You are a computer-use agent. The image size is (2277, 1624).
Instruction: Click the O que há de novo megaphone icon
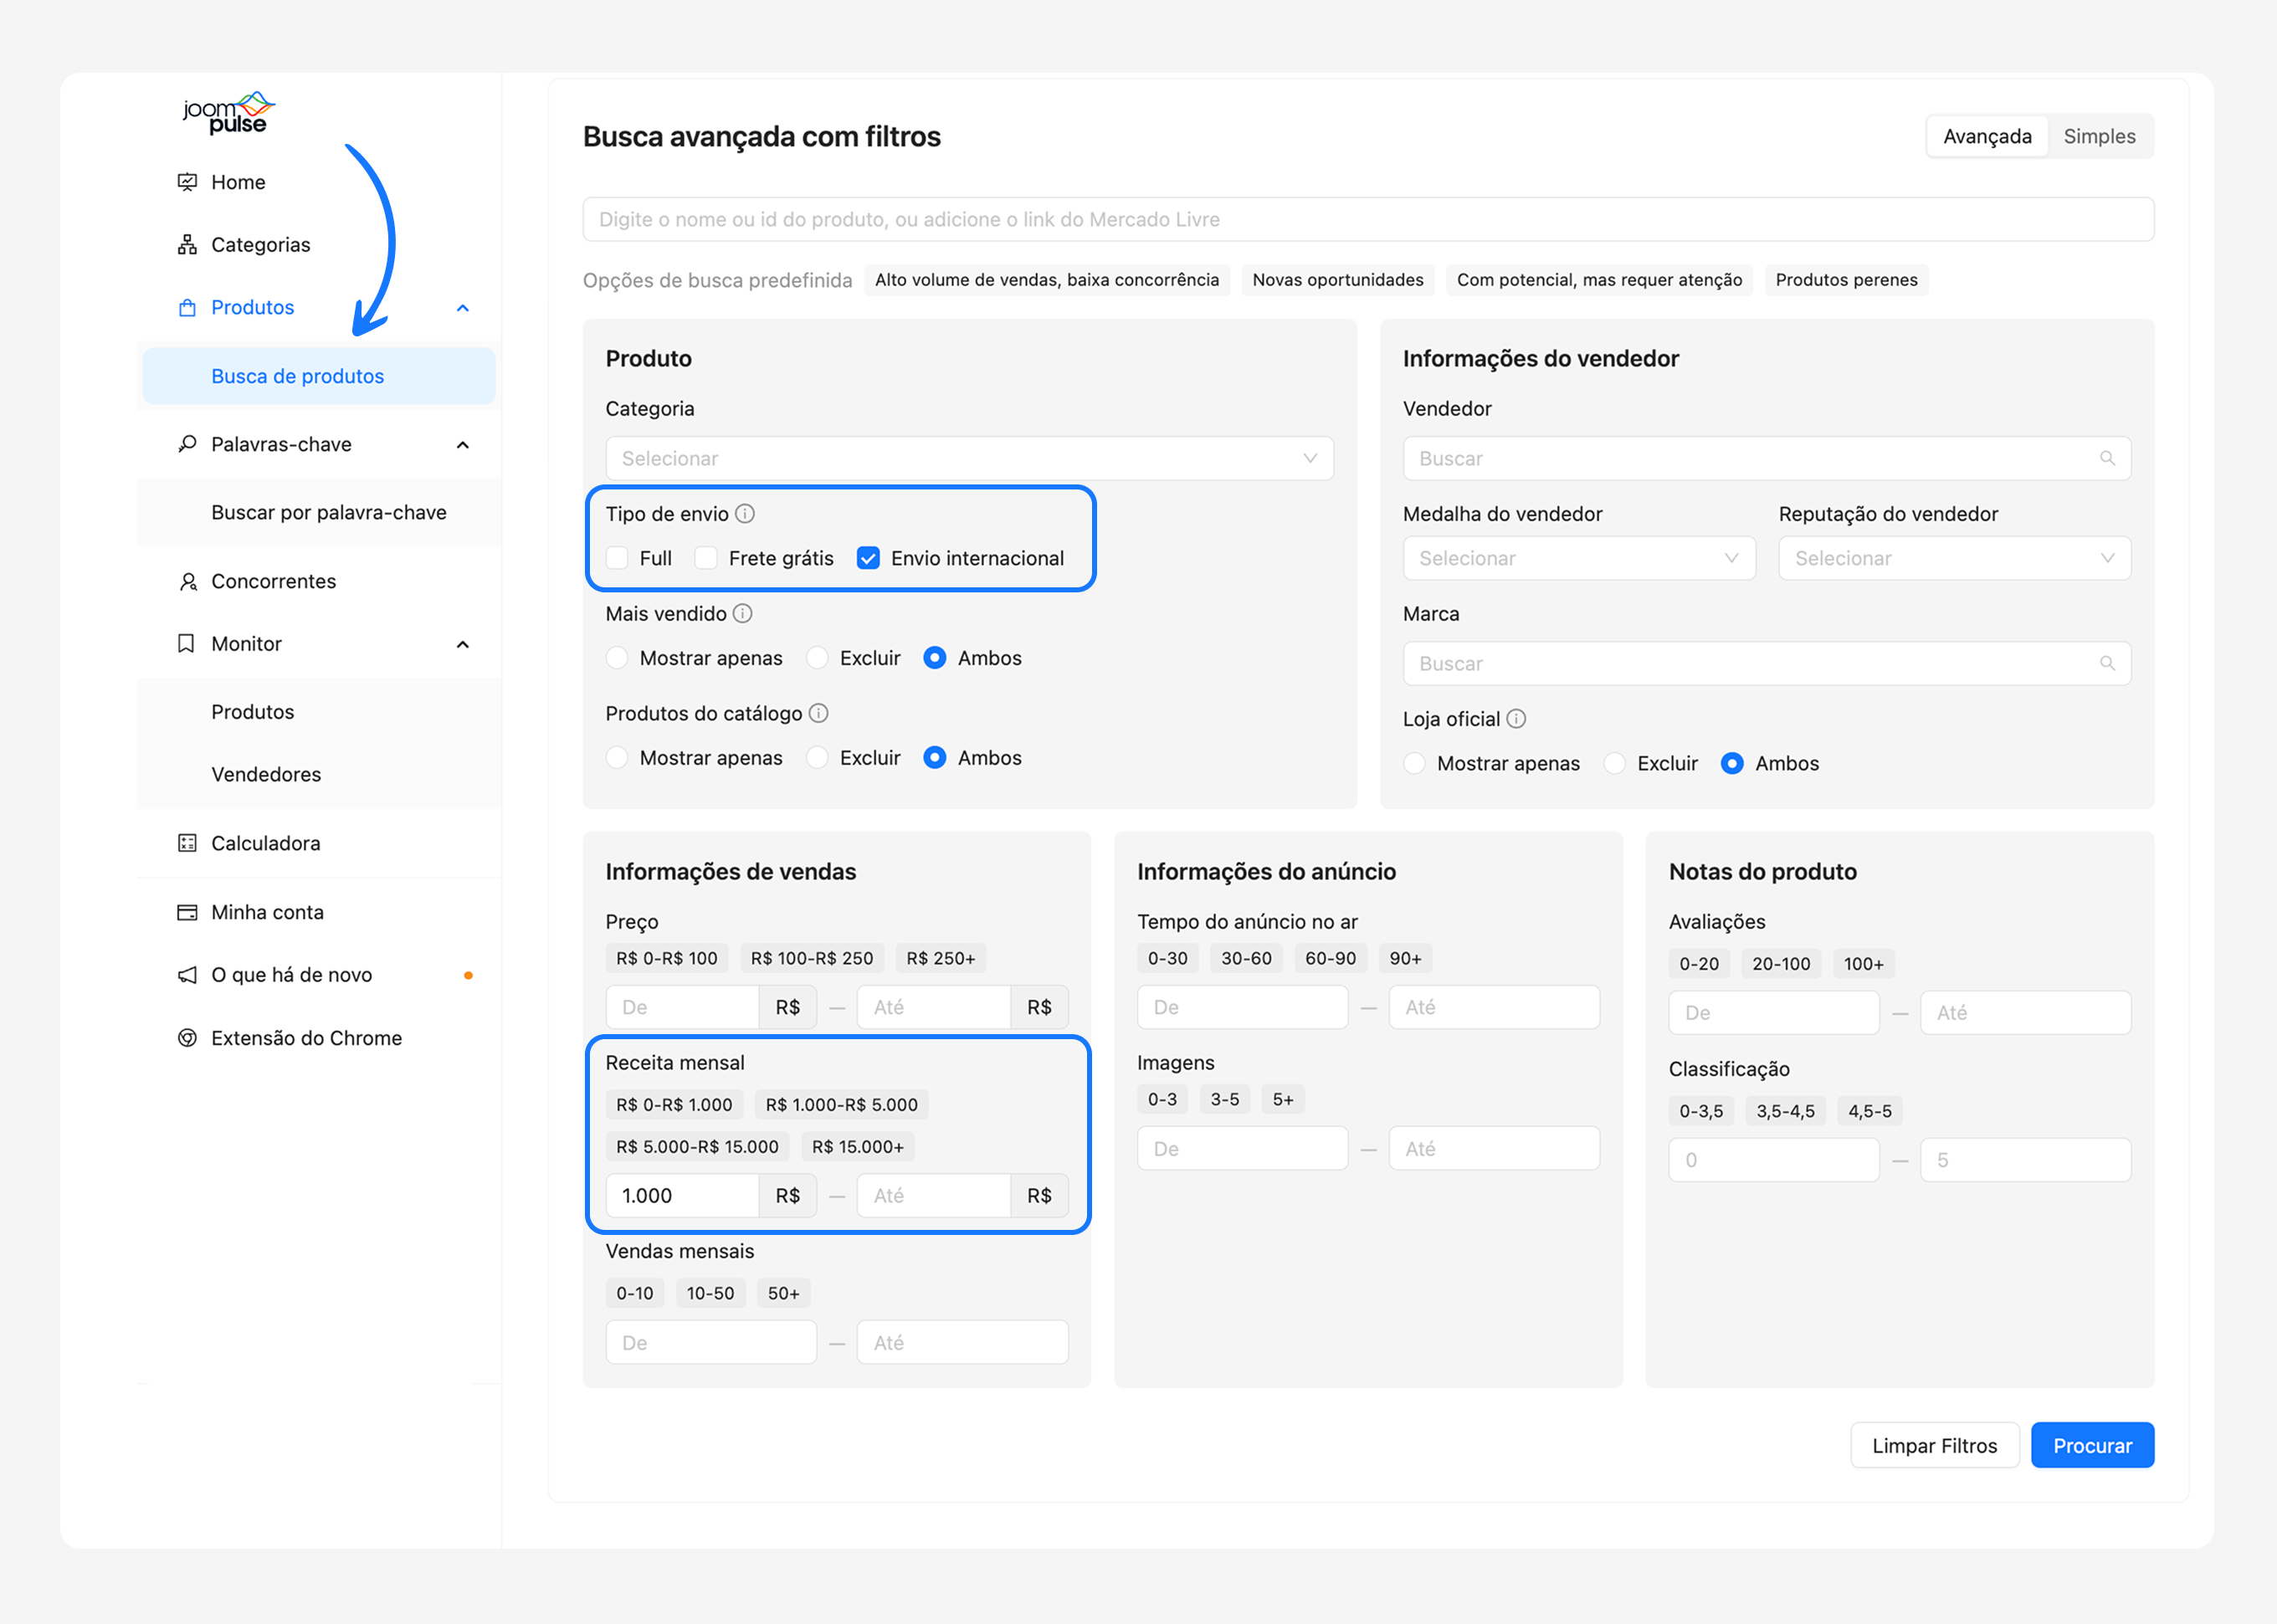coord(187,975)
